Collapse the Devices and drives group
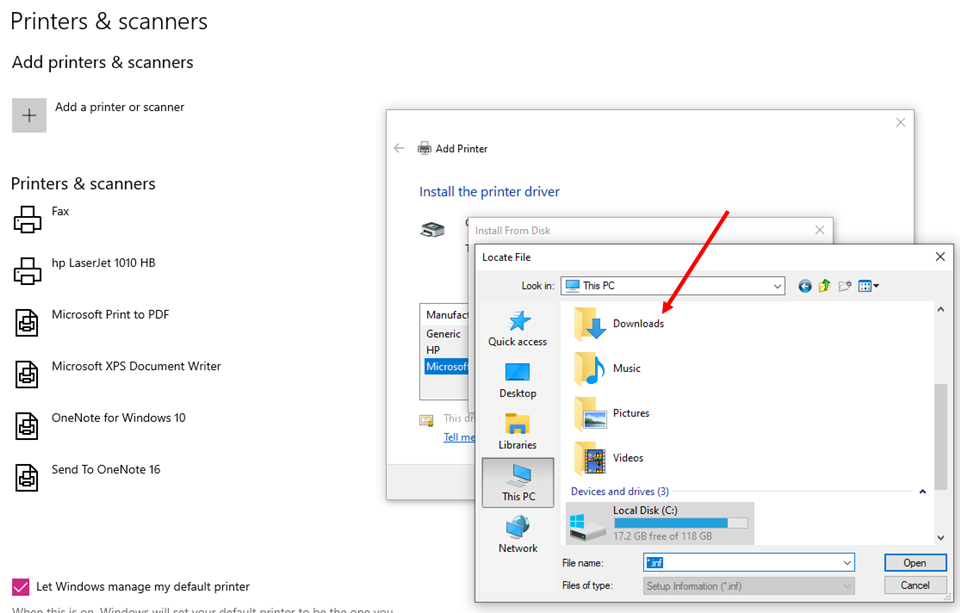This screenshot has height=613, width=960. (x=922, y=491)
